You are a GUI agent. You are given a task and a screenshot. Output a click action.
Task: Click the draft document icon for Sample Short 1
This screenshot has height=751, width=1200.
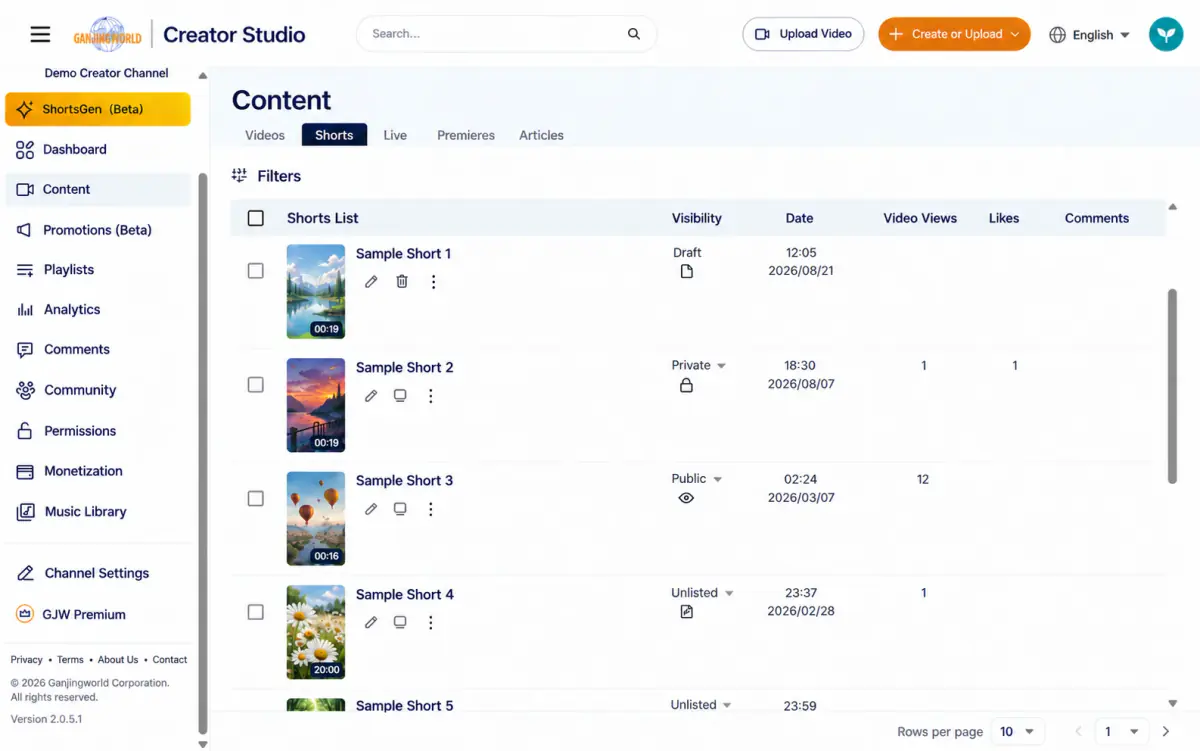point(686,272)
